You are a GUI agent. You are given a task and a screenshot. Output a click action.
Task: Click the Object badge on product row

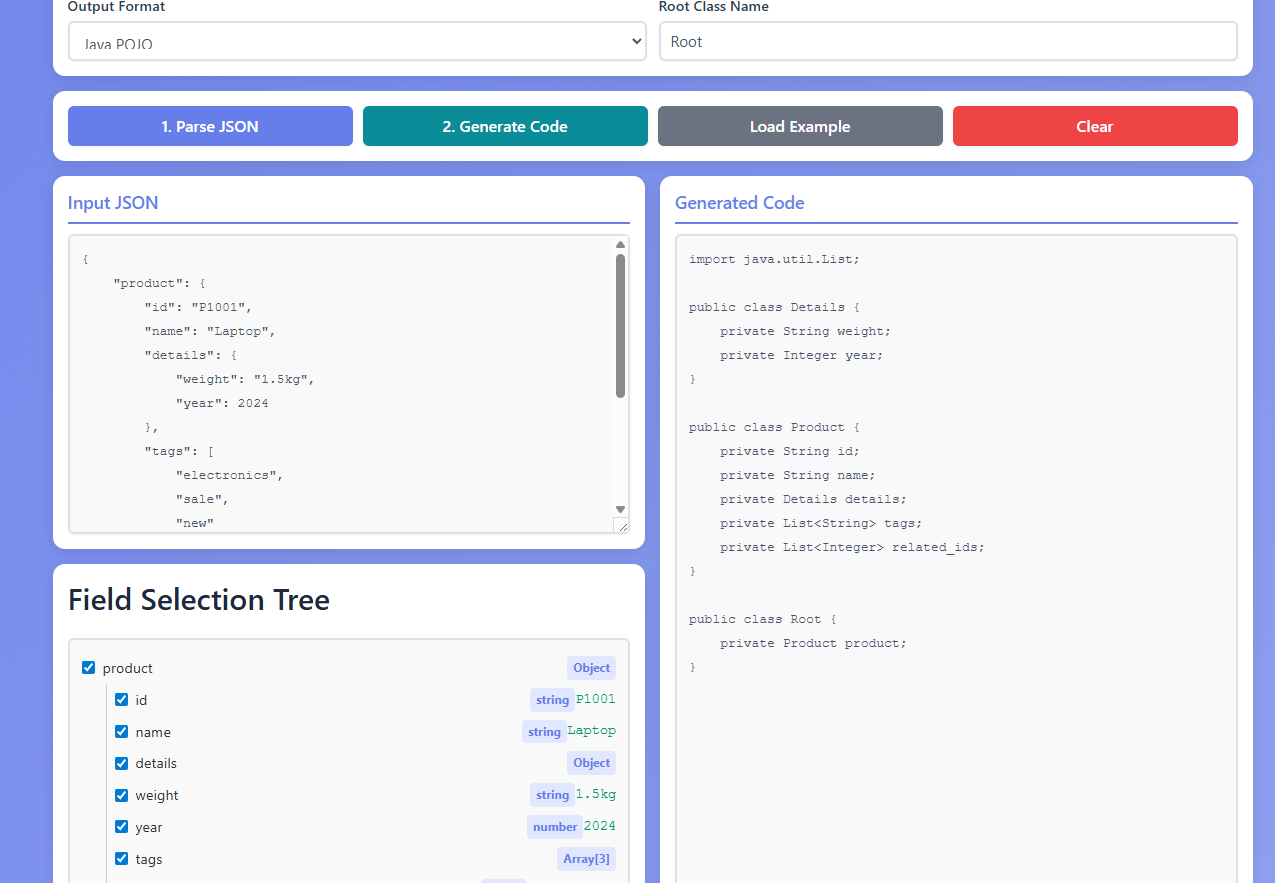tap(591, 668)
